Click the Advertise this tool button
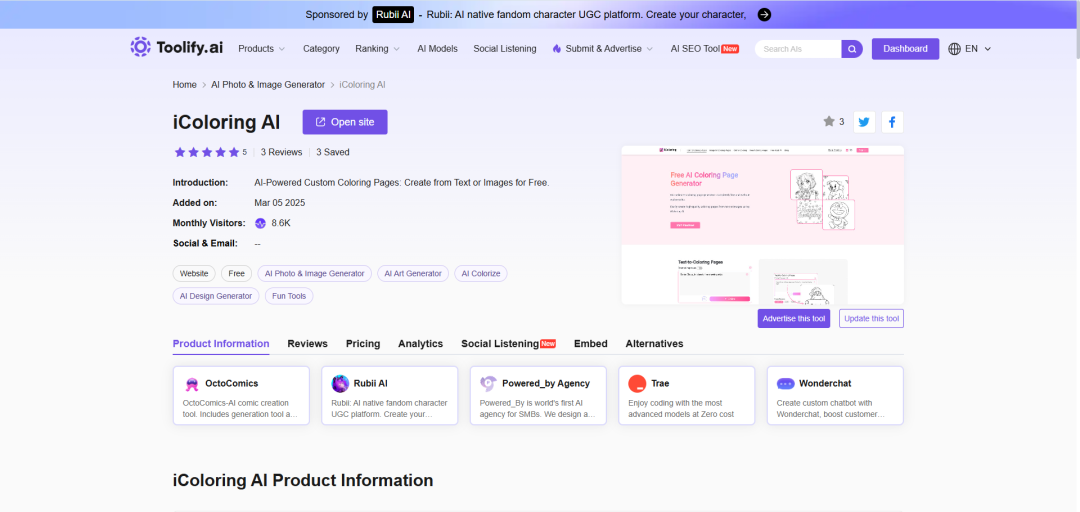 tap(793, 318)
